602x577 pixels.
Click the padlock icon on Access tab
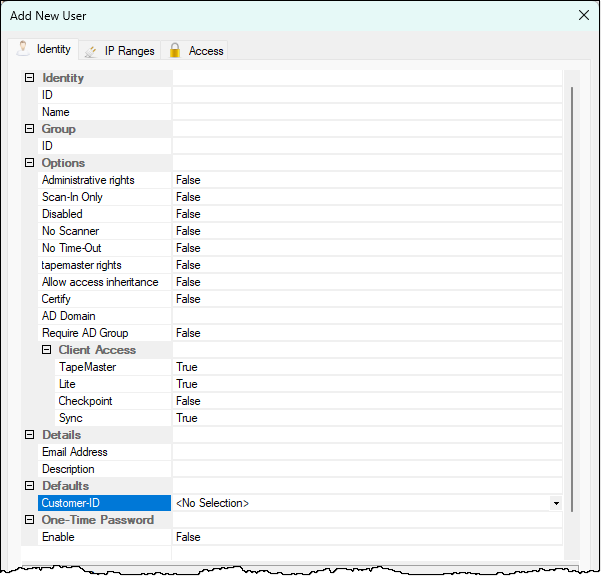[x=175, y=50]
